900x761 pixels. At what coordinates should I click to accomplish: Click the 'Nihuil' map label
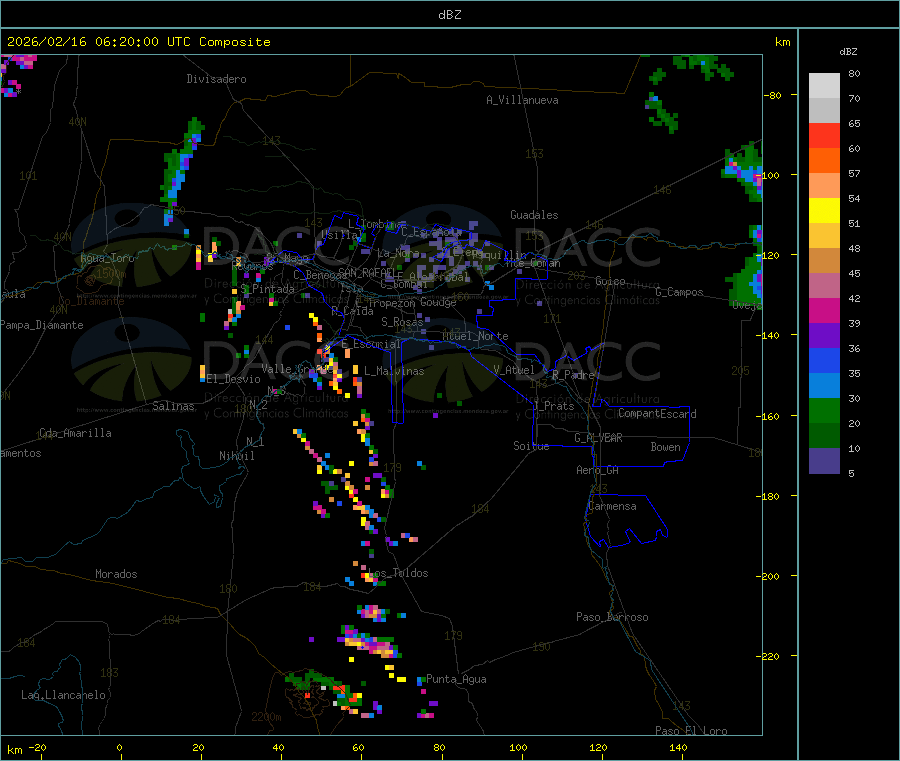pos(236,456)
